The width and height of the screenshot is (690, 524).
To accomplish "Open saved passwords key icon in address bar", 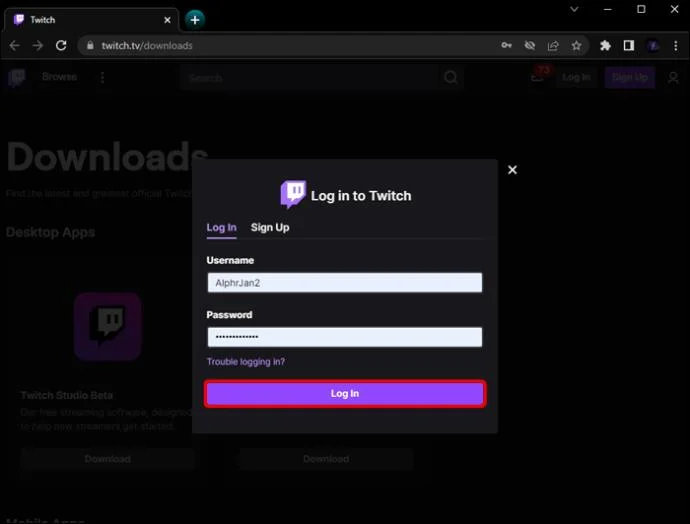I will click(506, 45).
